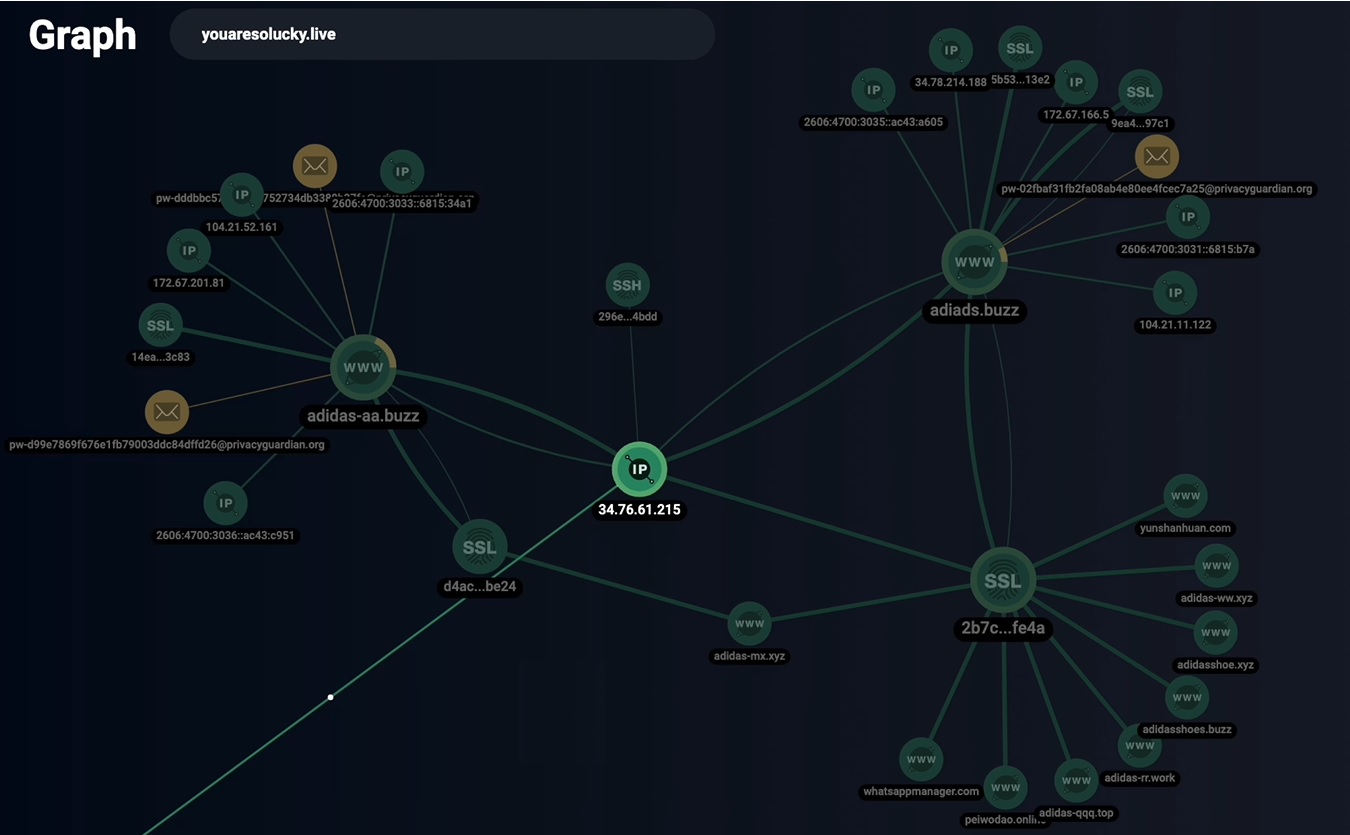The width and height of the screenshot is (1350, 835).
Task: Click the adidasshoes.buzz WWW node
Action: tap(1187, 697)
